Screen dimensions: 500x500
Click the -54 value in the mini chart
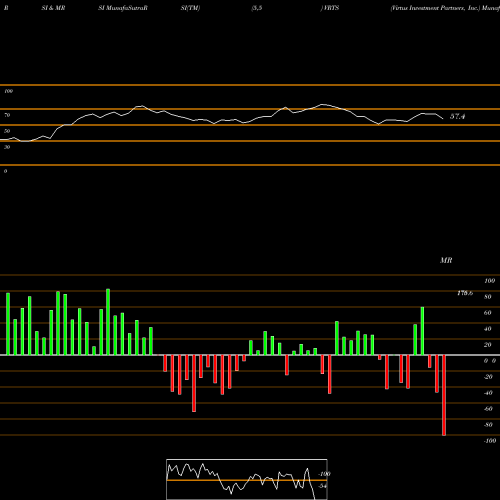[x=322, y=486]
